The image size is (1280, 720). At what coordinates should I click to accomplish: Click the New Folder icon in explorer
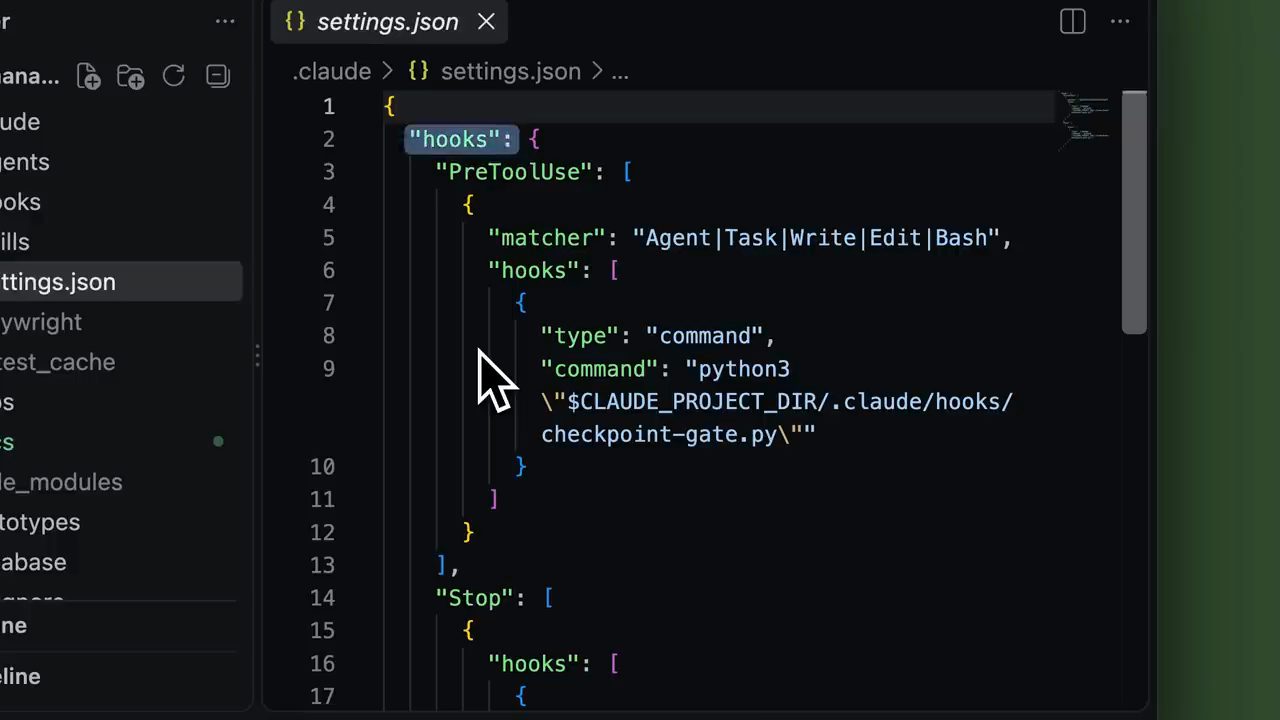pos(131,76)
